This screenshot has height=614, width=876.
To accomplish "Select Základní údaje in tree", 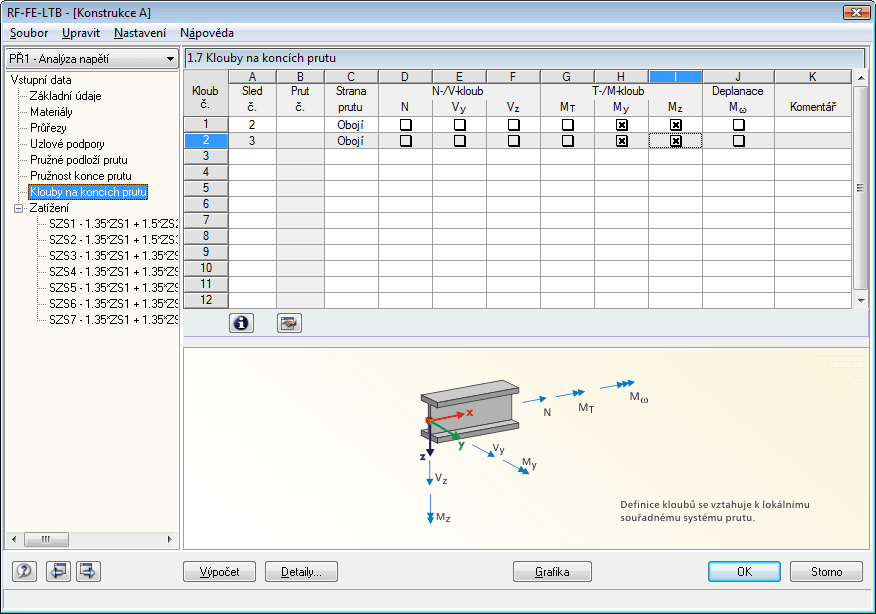I will click(x=65, y=96).
